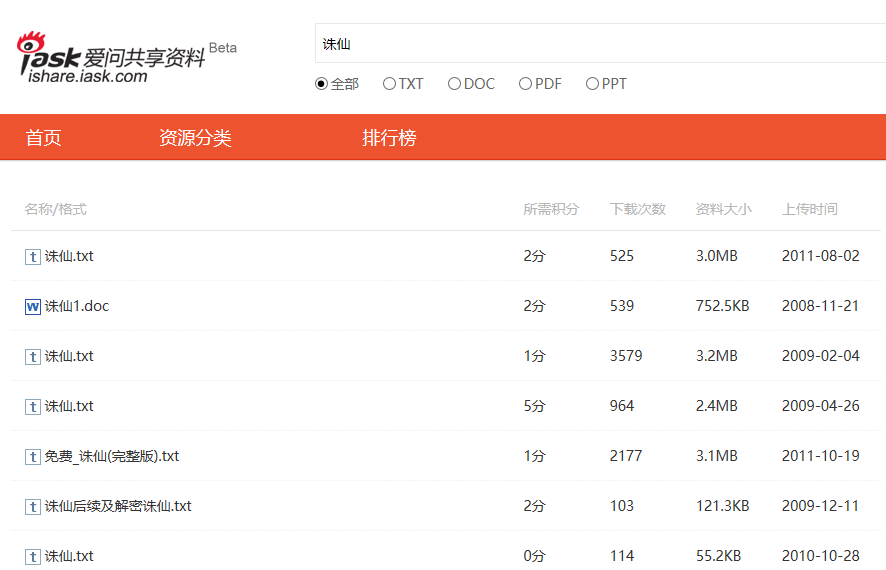Open the 诛仙1.doc file link
The image size is (886, 570).
(77, 306)
